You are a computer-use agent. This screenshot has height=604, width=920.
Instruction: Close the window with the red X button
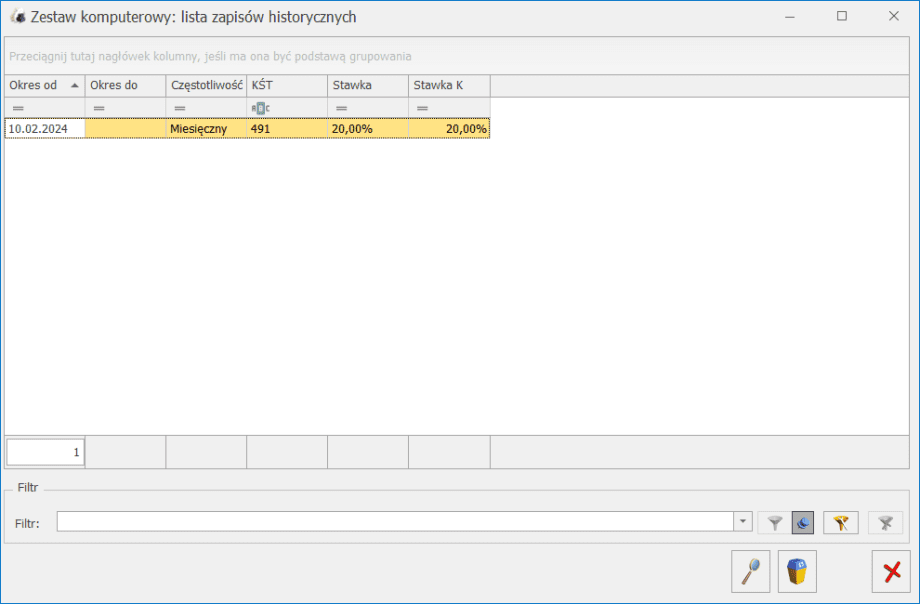point(891,571)
